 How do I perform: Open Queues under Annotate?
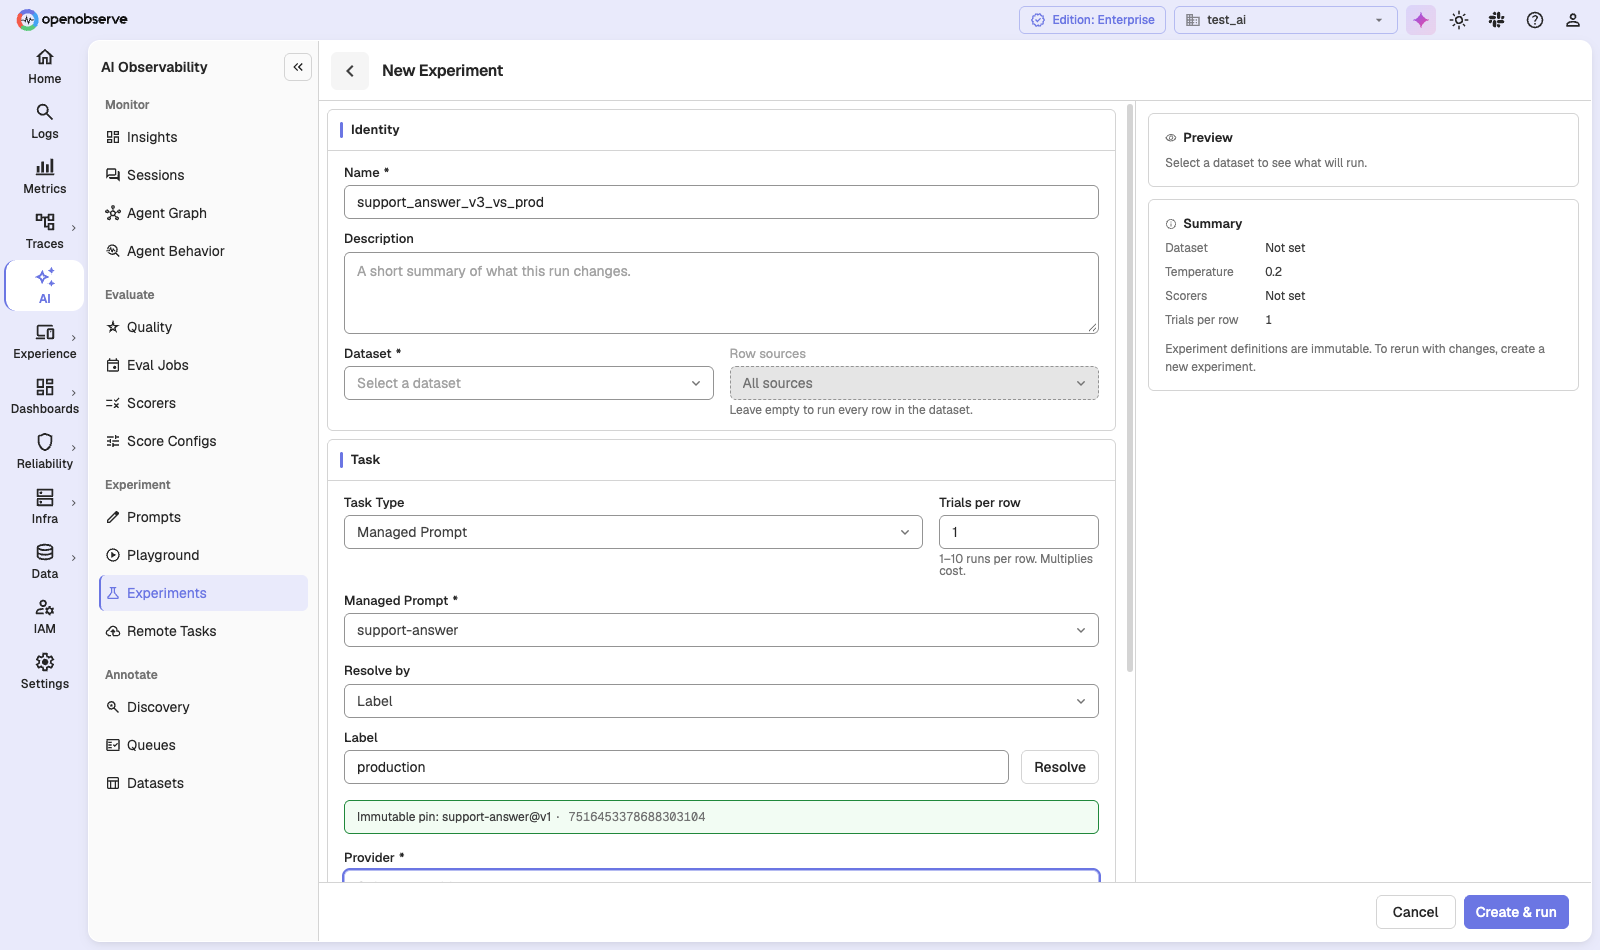click(x=203, y=745)
